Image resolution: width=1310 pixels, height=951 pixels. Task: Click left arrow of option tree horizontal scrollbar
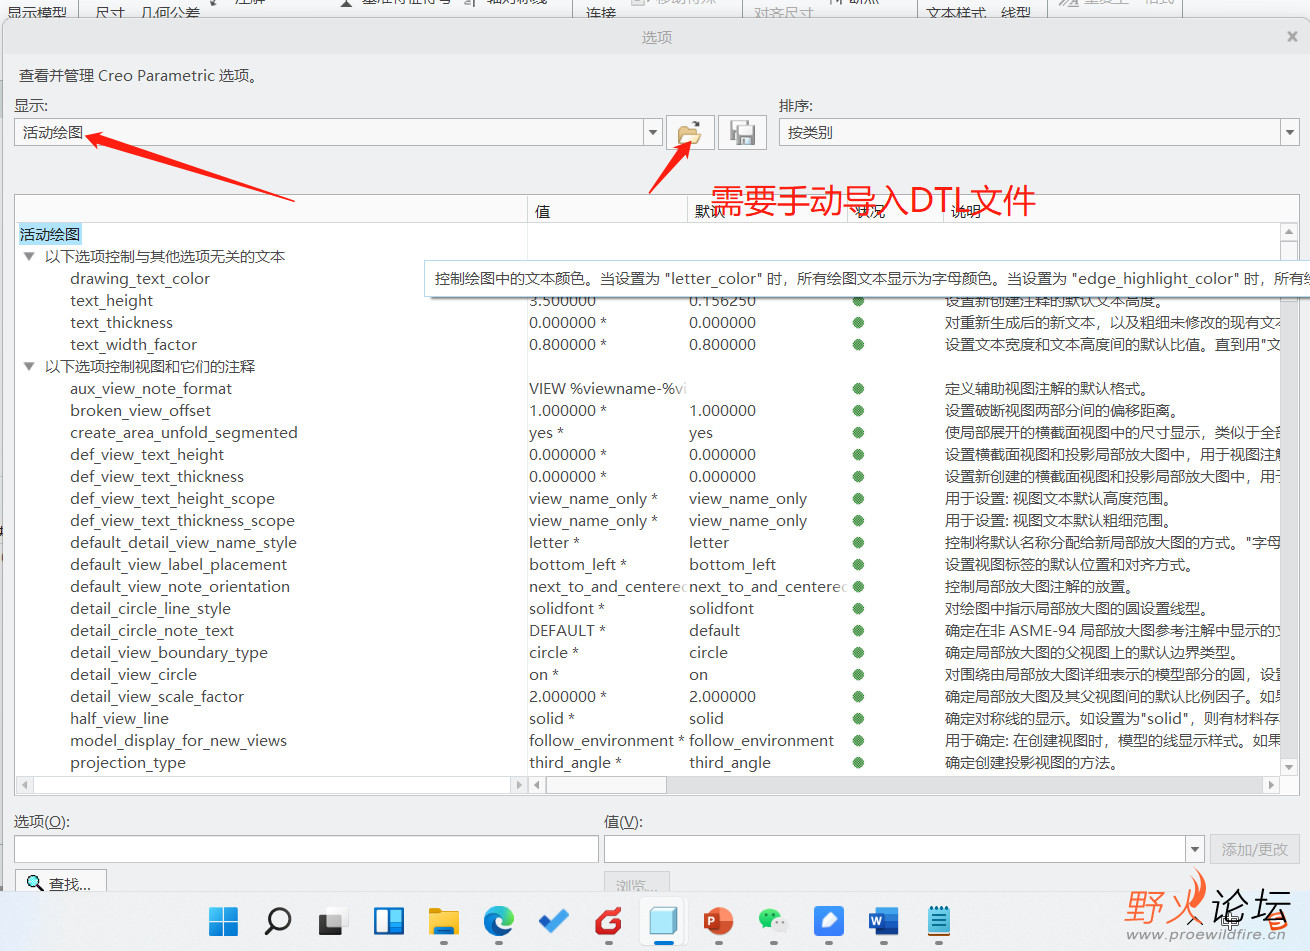point(24,785)
